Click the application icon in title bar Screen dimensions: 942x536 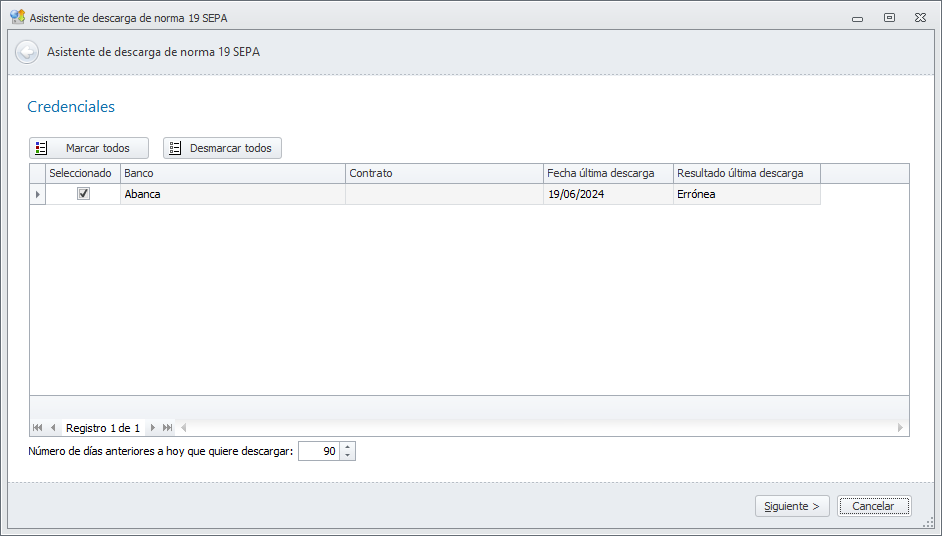click(x=17, y=18)
